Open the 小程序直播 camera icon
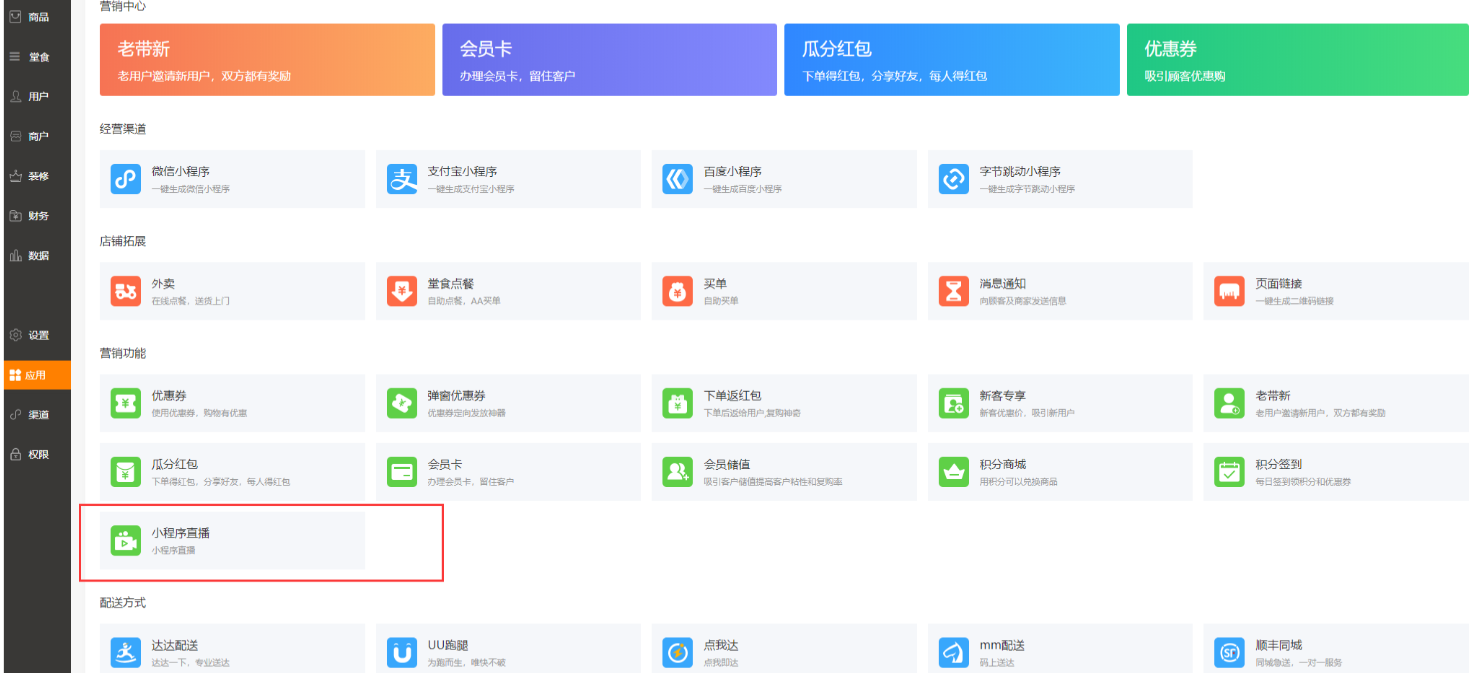 125,541
